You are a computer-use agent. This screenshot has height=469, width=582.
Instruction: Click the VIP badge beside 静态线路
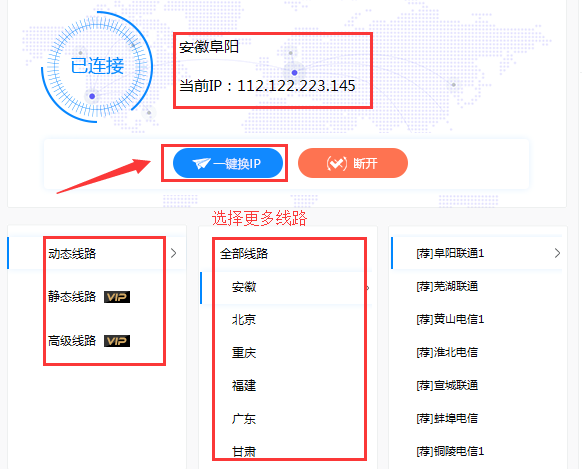coord(117,297)
